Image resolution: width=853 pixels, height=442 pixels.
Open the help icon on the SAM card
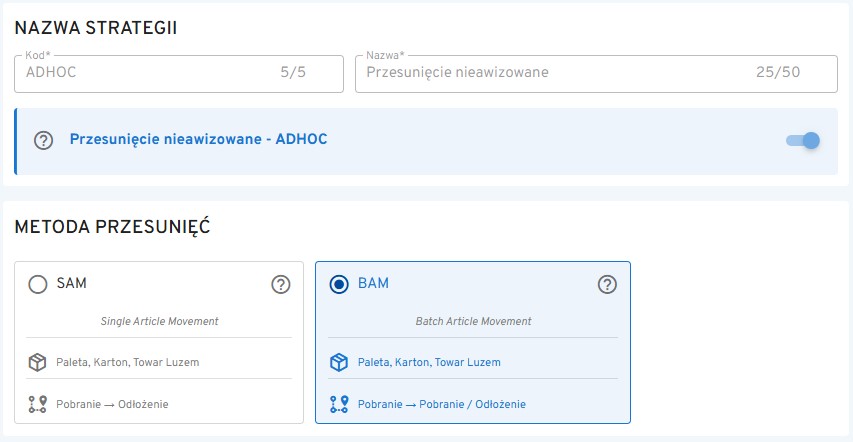tap(281, 285)
